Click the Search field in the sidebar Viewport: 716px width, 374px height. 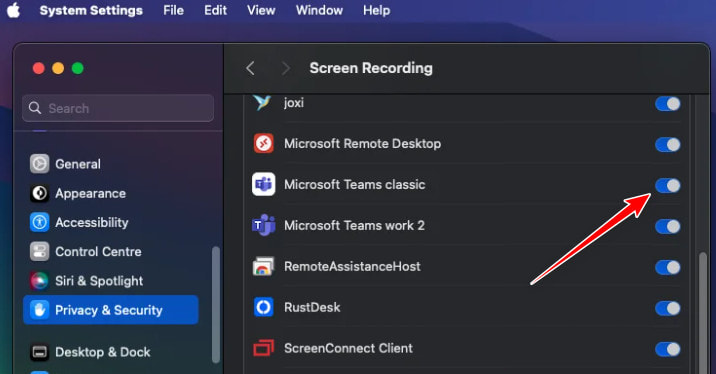pos(118,108)
